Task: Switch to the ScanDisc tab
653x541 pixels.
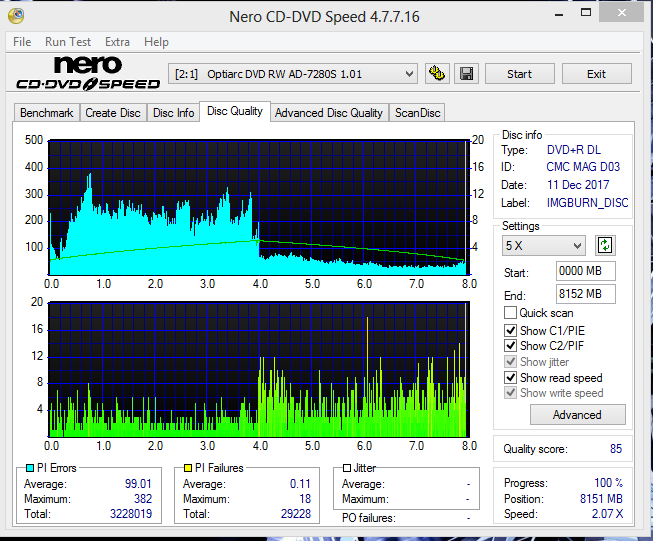Action: (417, 113)
